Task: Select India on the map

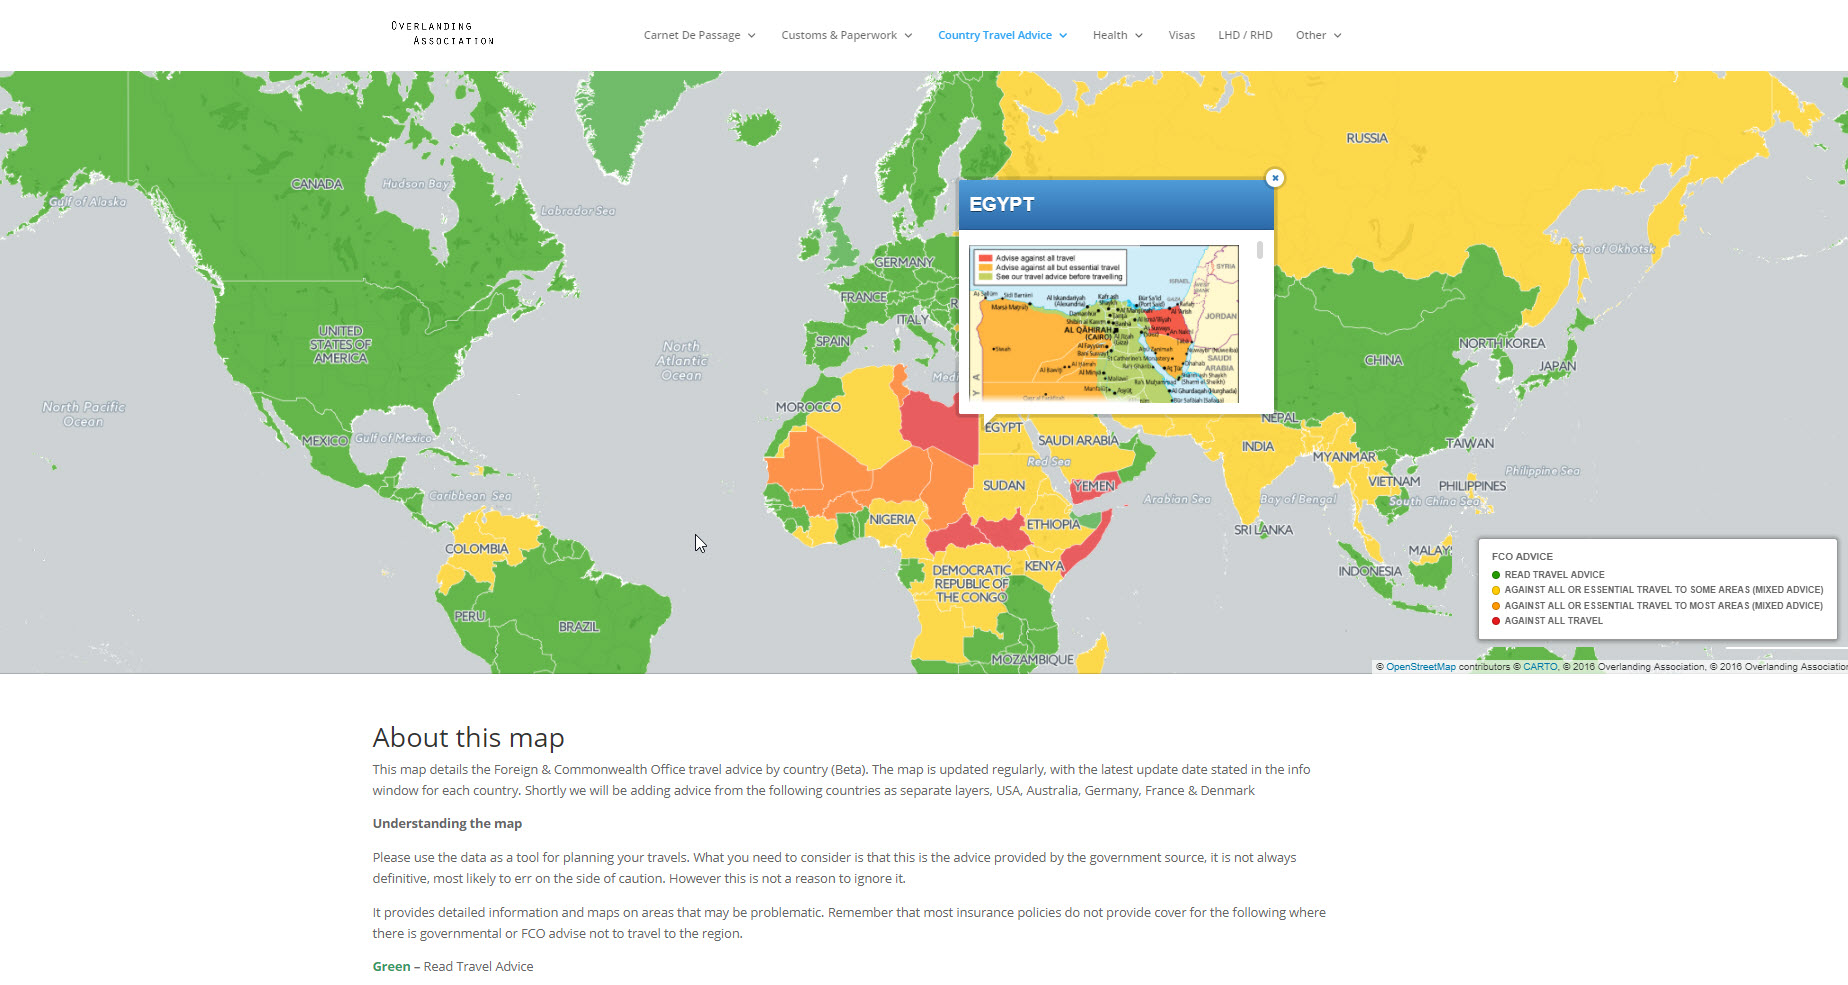Action: (1258, 447)
